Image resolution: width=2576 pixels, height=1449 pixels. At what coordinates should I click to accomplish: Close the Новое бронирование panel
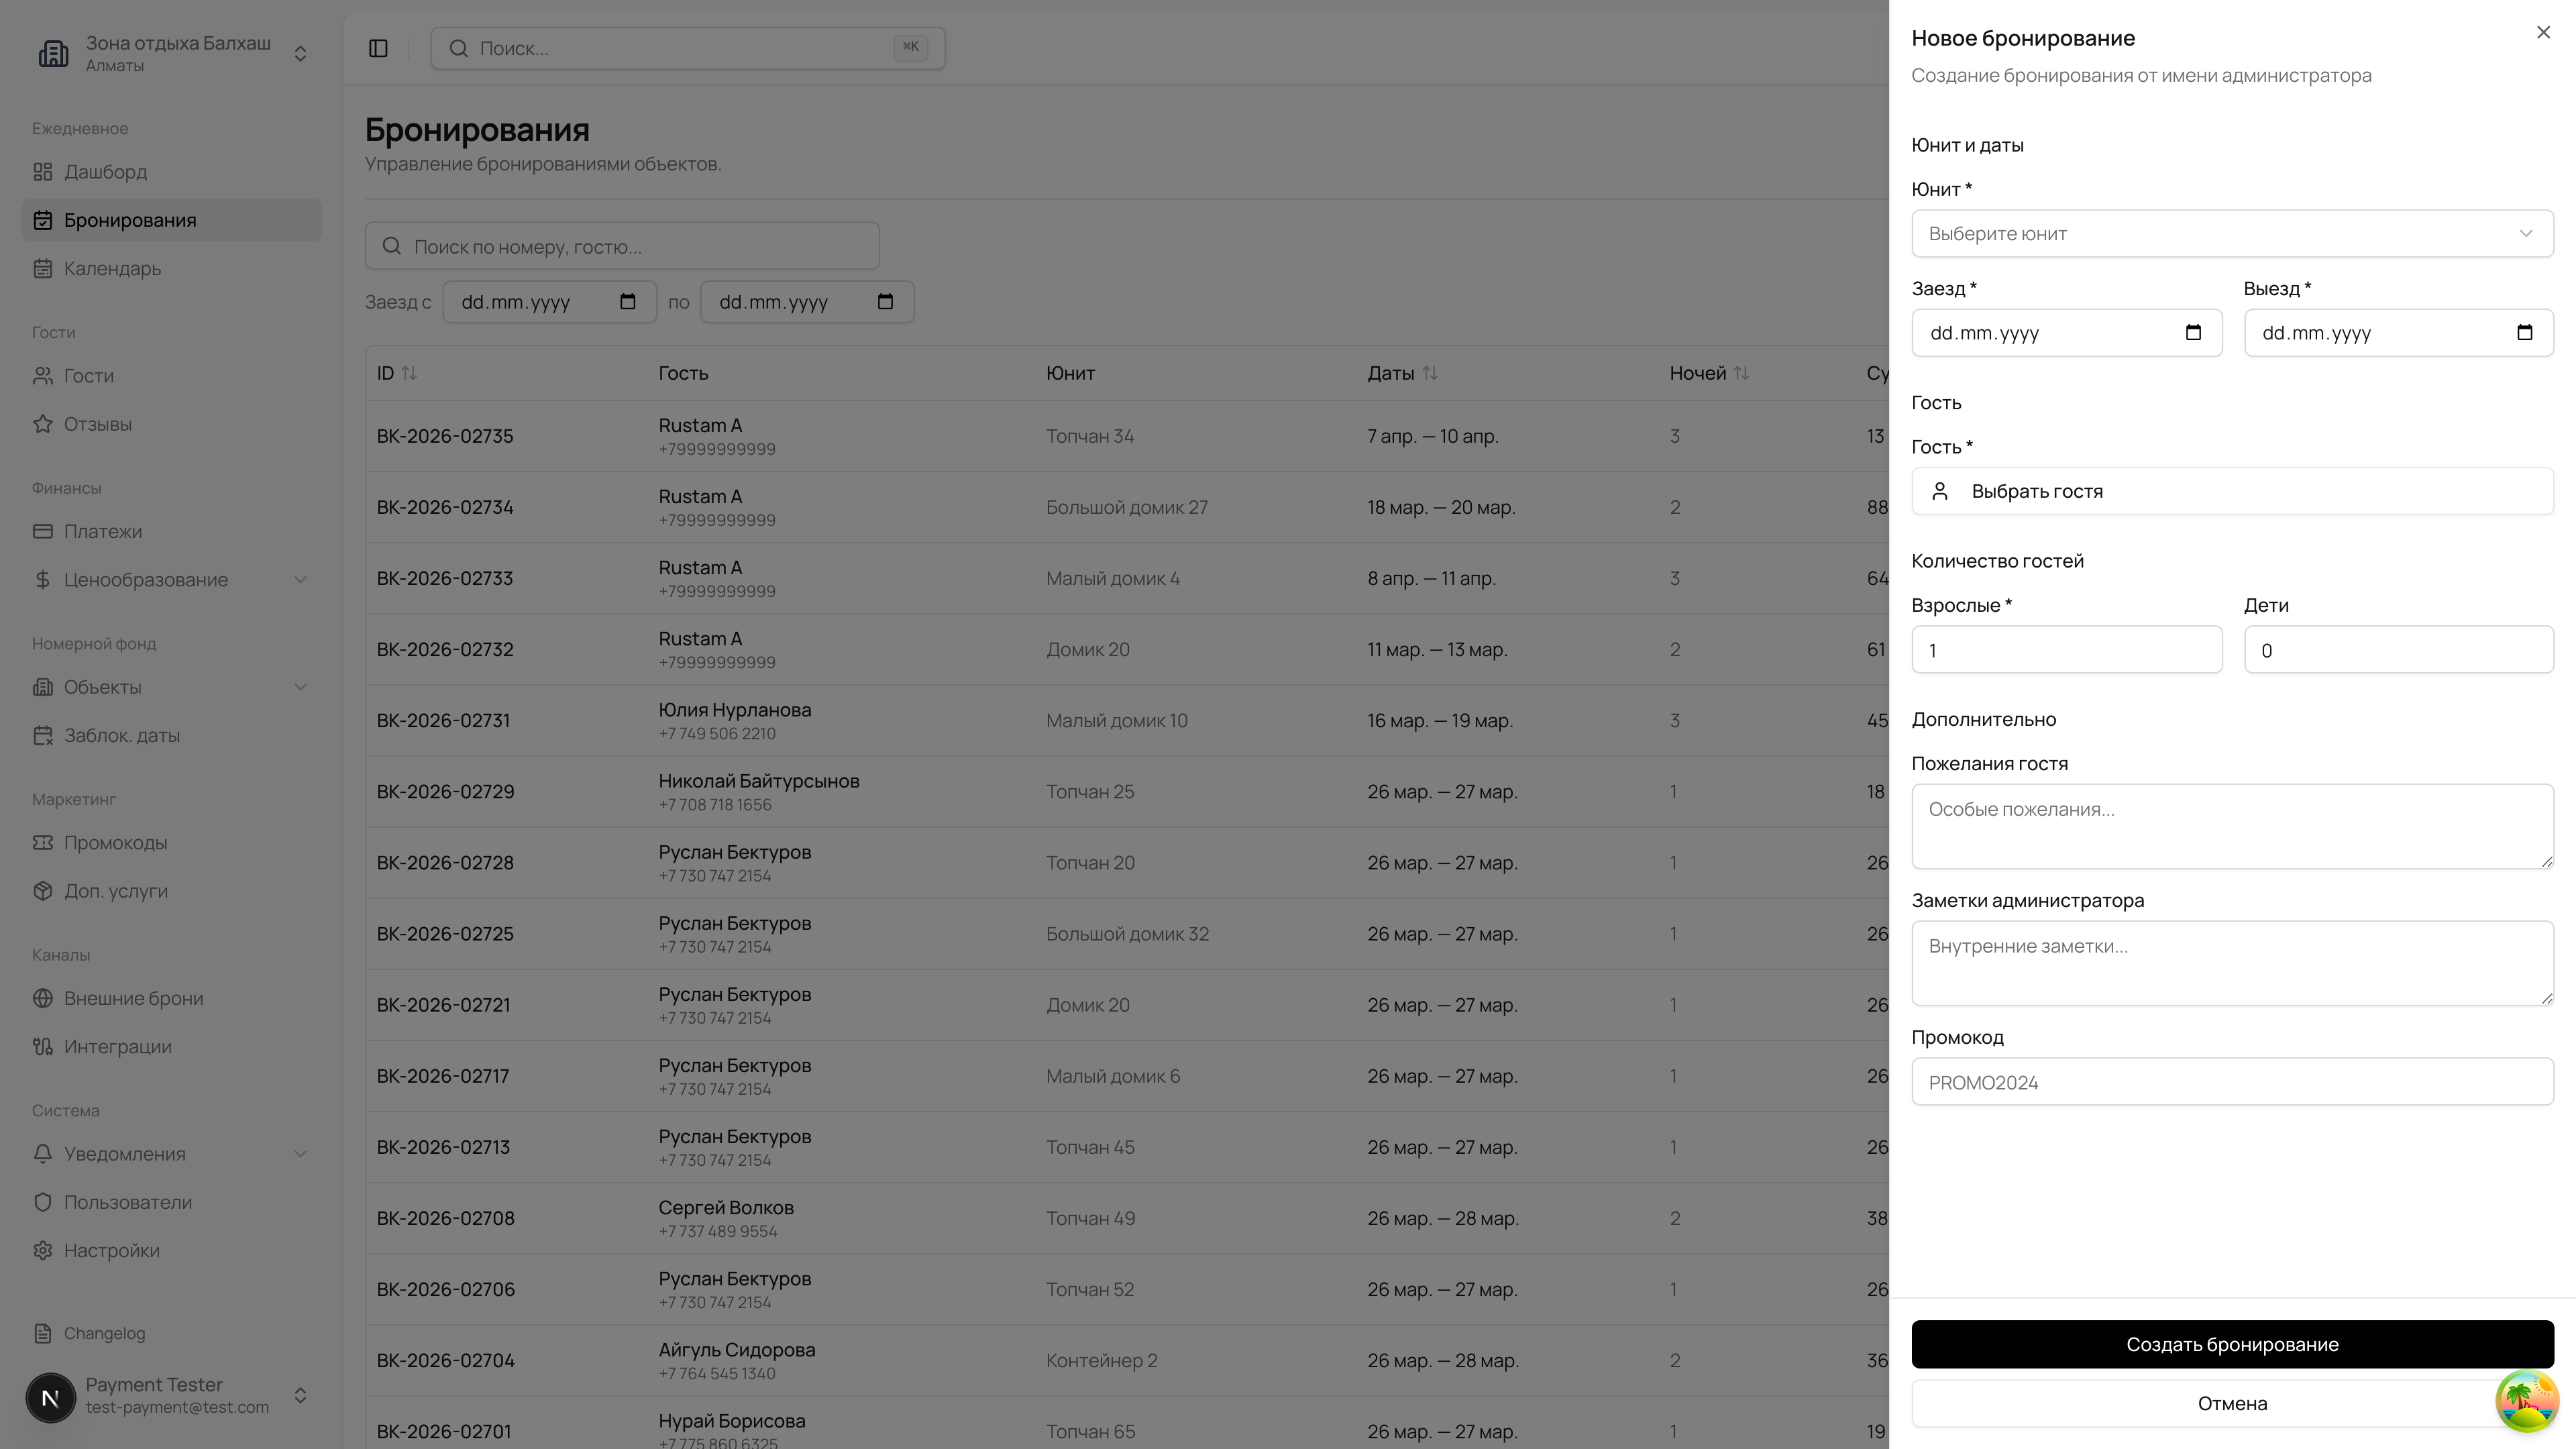click(x=2543, y=33)
